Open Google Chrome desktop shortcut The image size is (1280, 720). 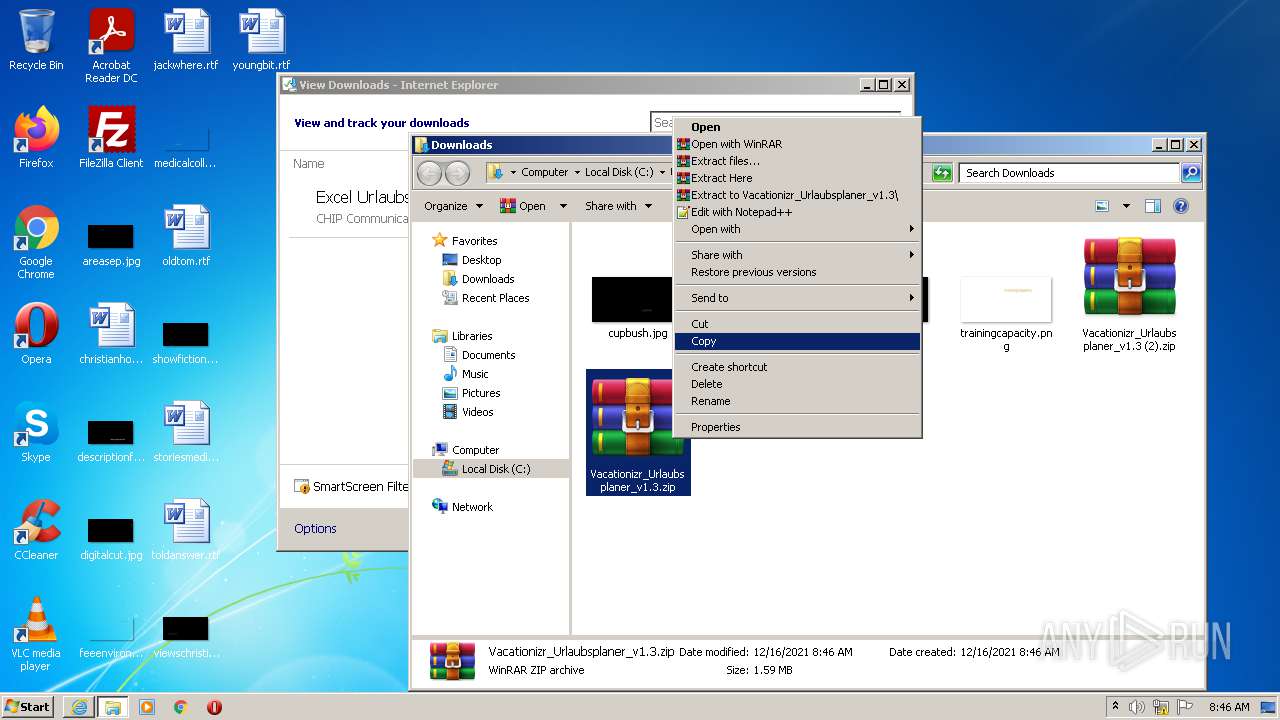[36, 243]
